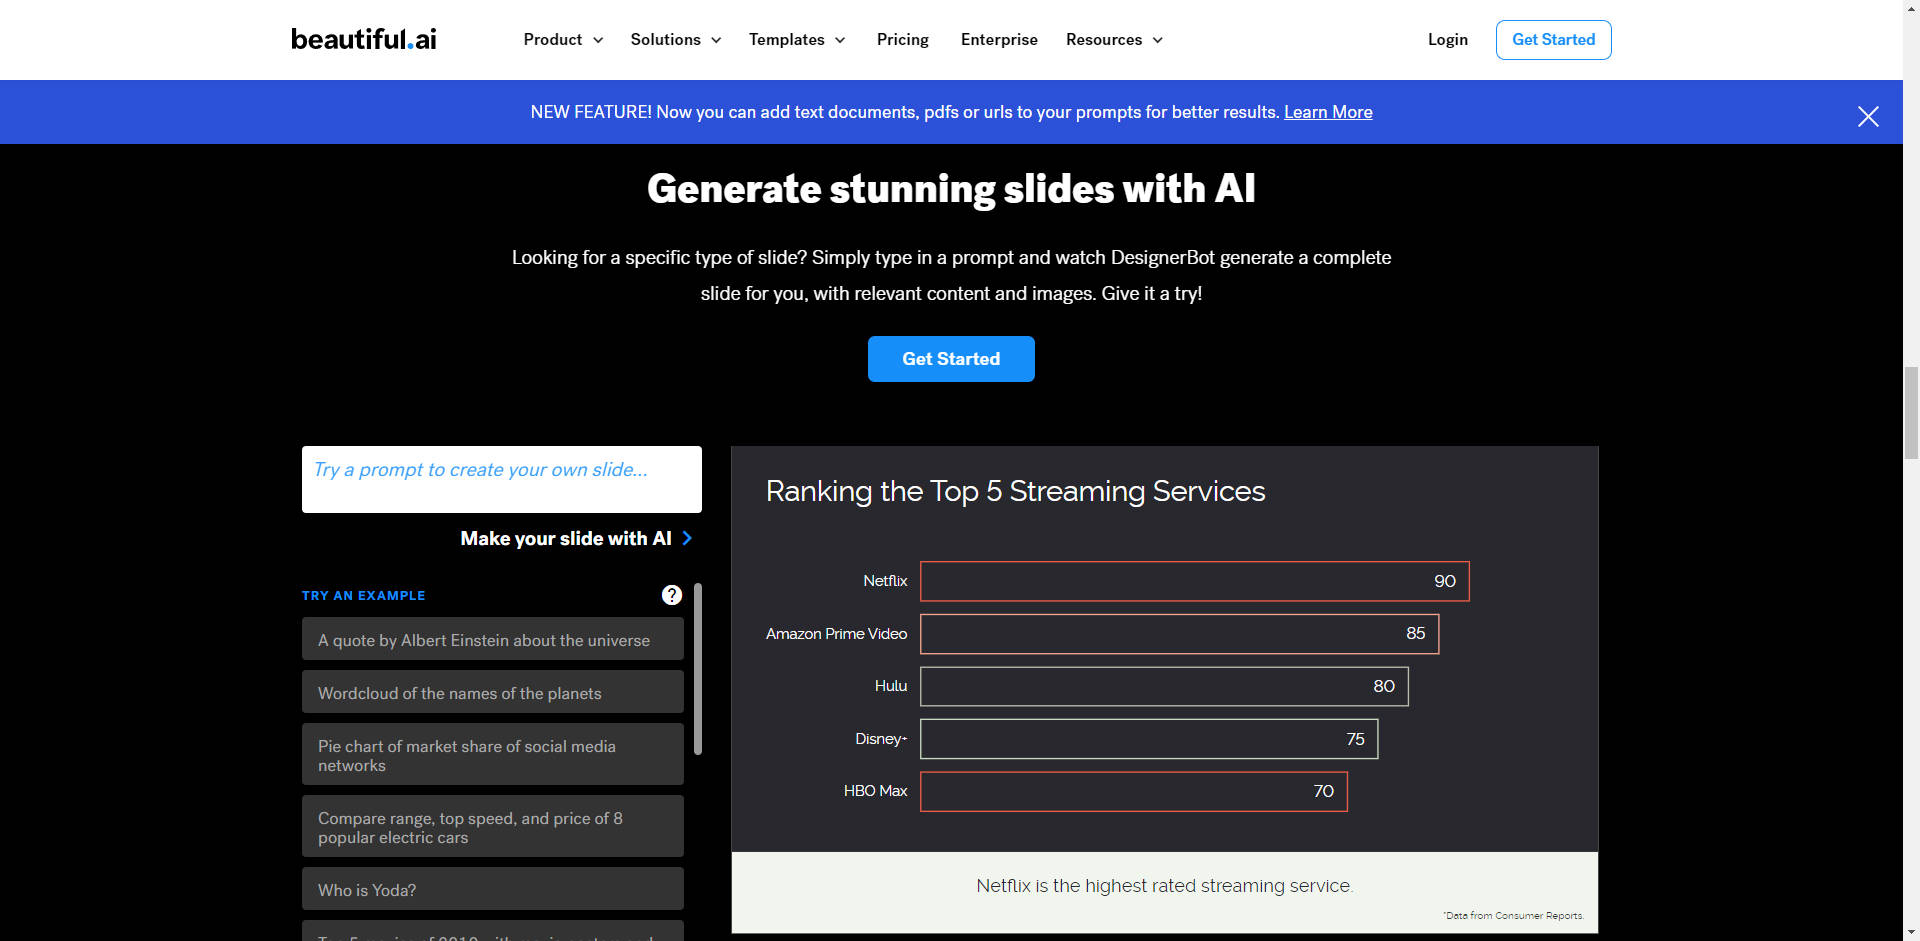
Task: Choose the planets wordcloud example prompt
Action: tap(492, 692)
